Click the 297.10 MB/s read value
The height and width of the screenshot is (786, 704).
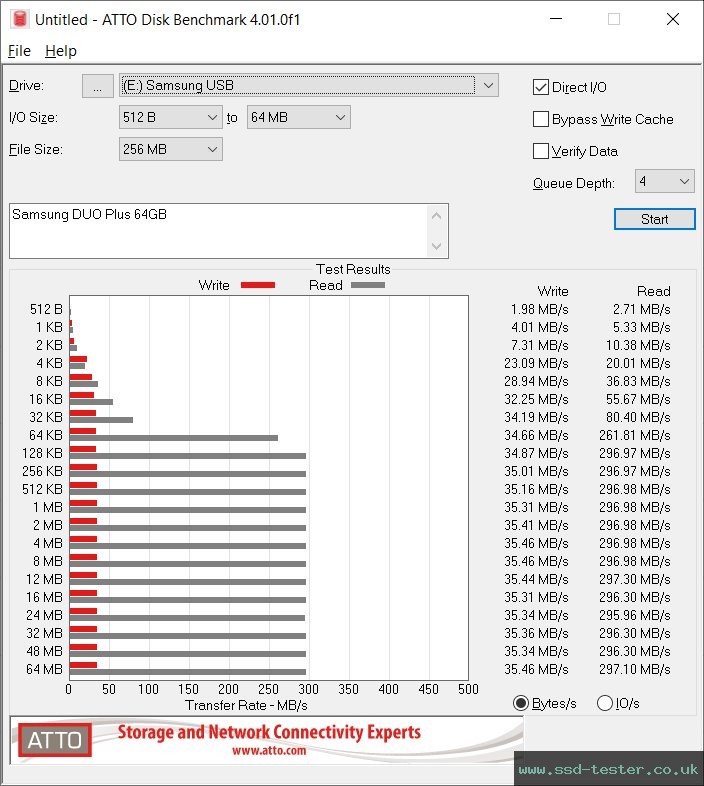(634, 669)
